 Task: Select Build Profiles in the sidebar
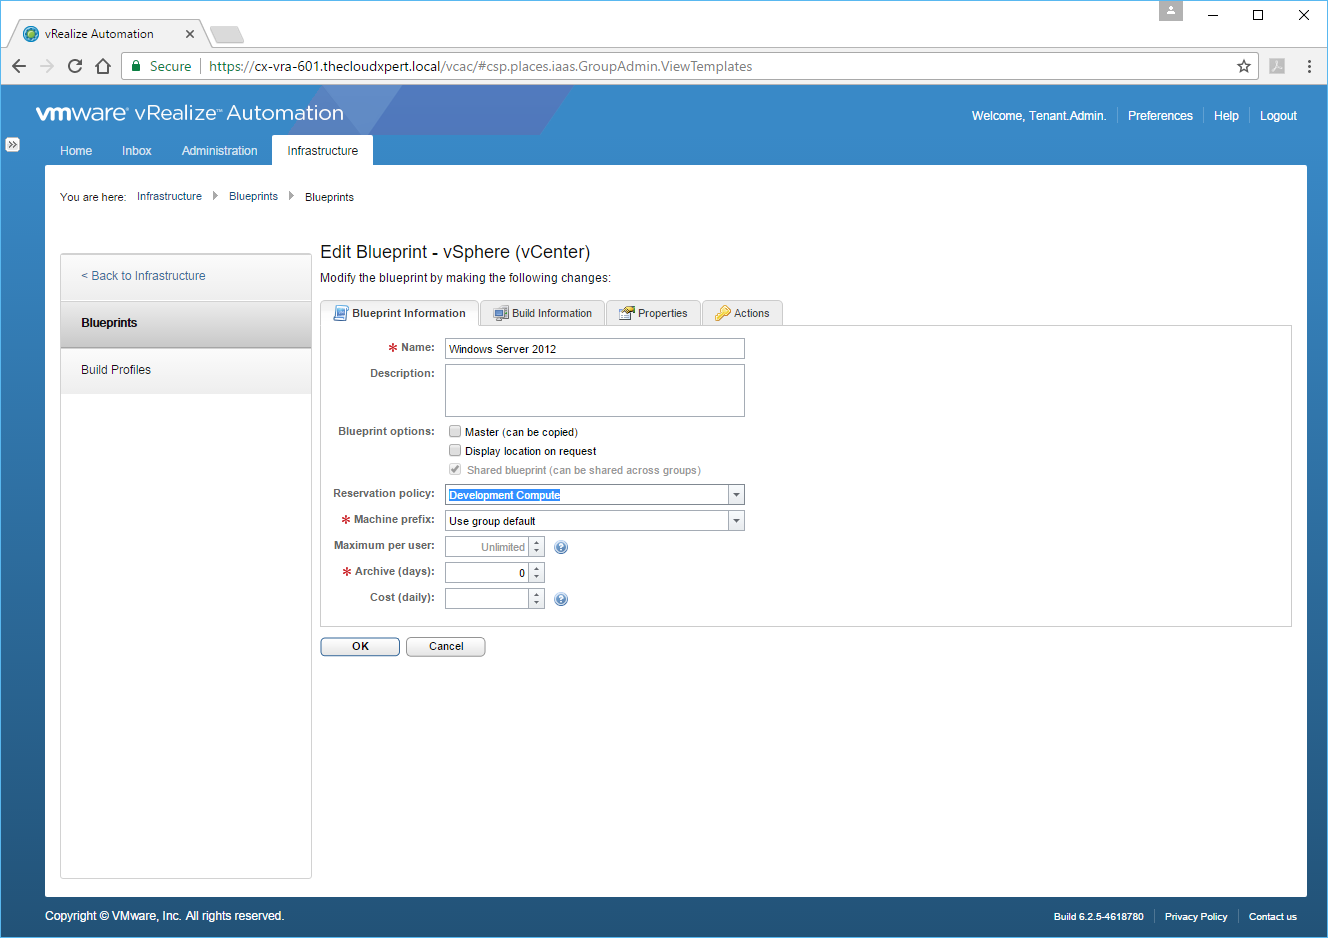point(116,370)
